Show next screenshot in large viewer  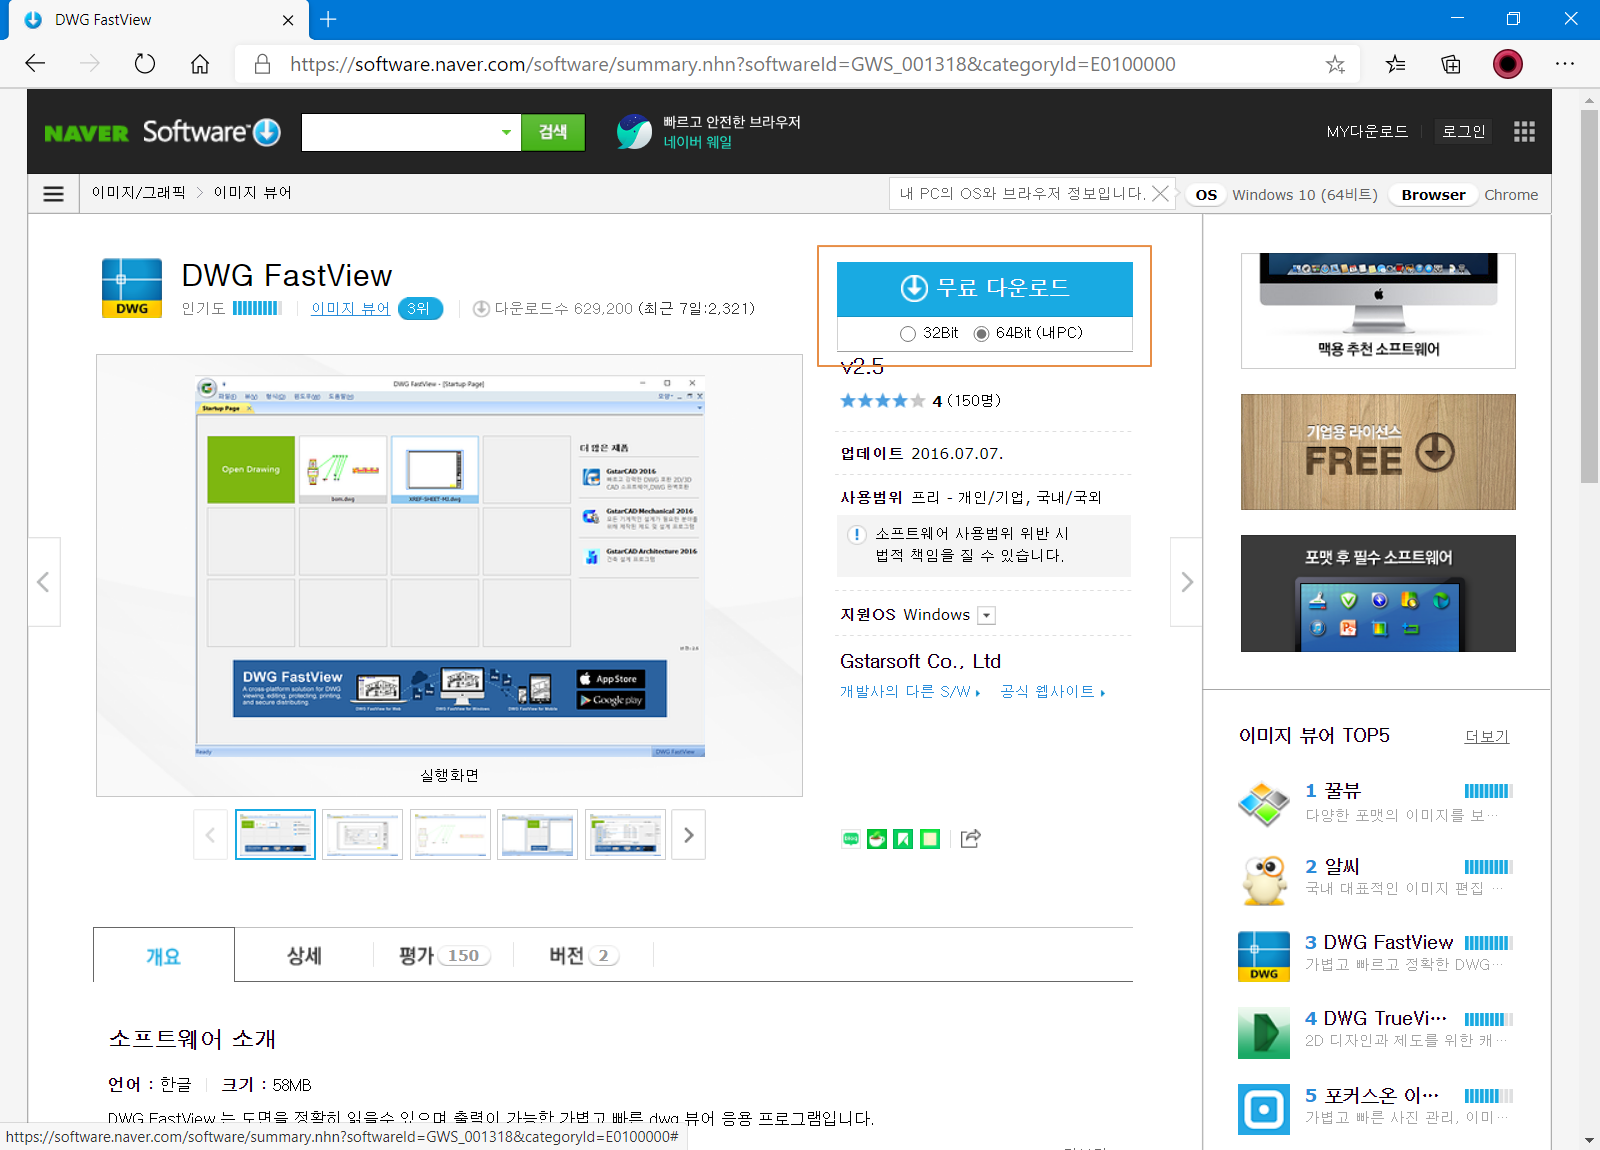pos(1186,582)
